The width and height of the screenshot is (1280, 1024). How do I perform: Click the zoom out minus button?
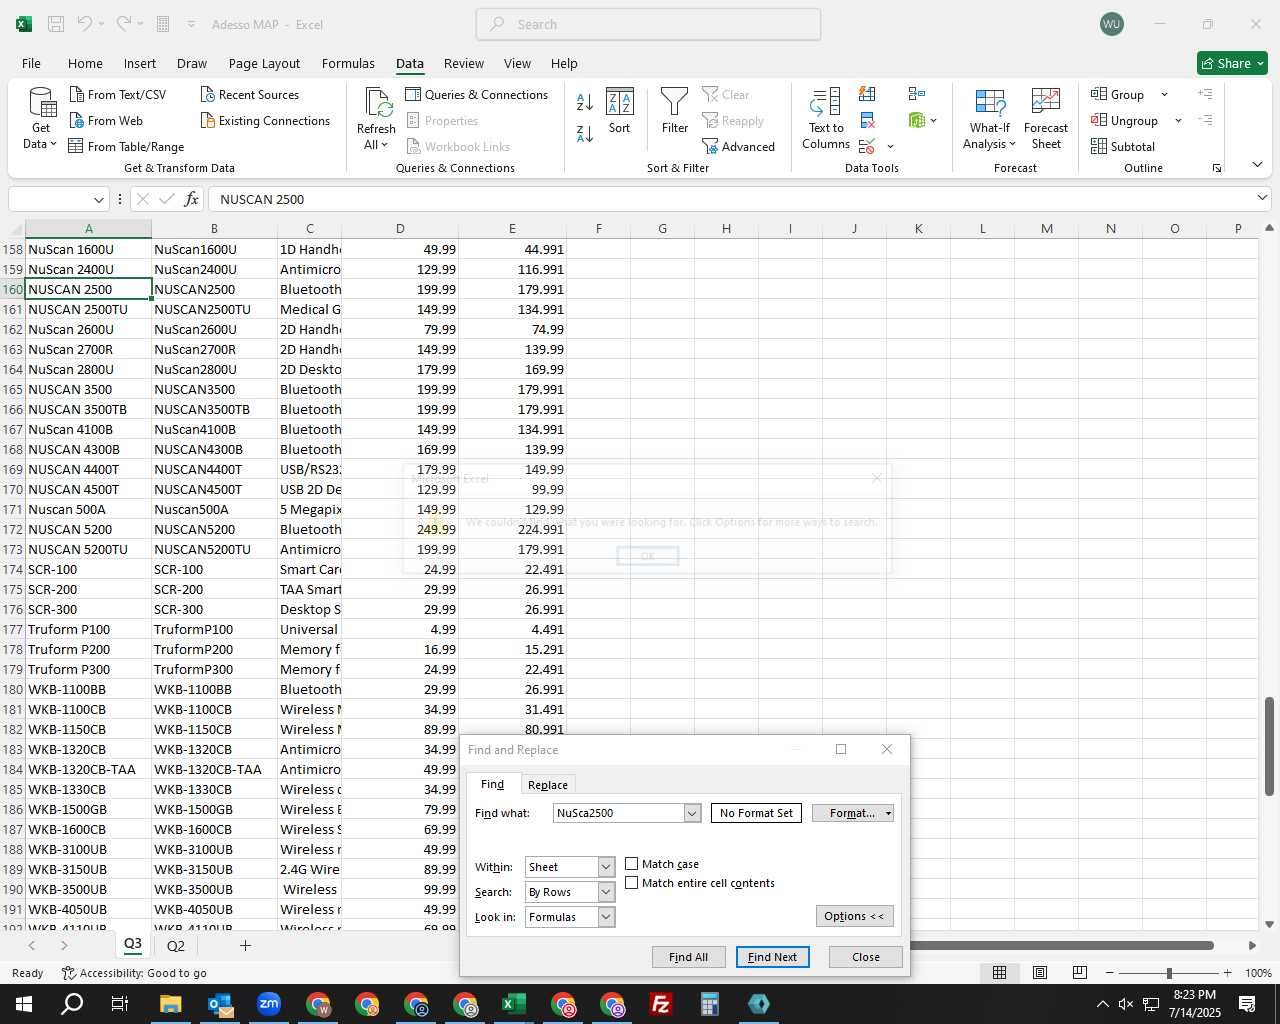point(1110,973)
